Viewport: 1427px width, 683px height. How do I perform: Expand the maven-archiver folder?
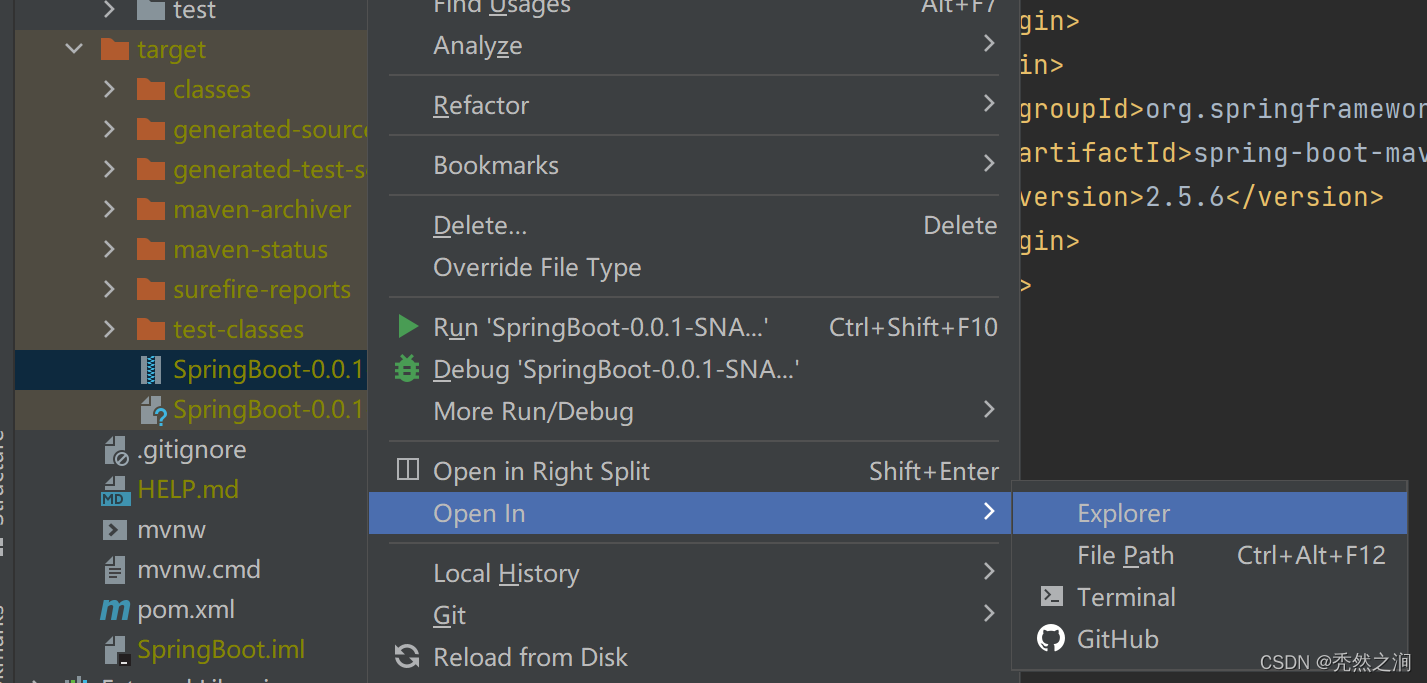109,209
